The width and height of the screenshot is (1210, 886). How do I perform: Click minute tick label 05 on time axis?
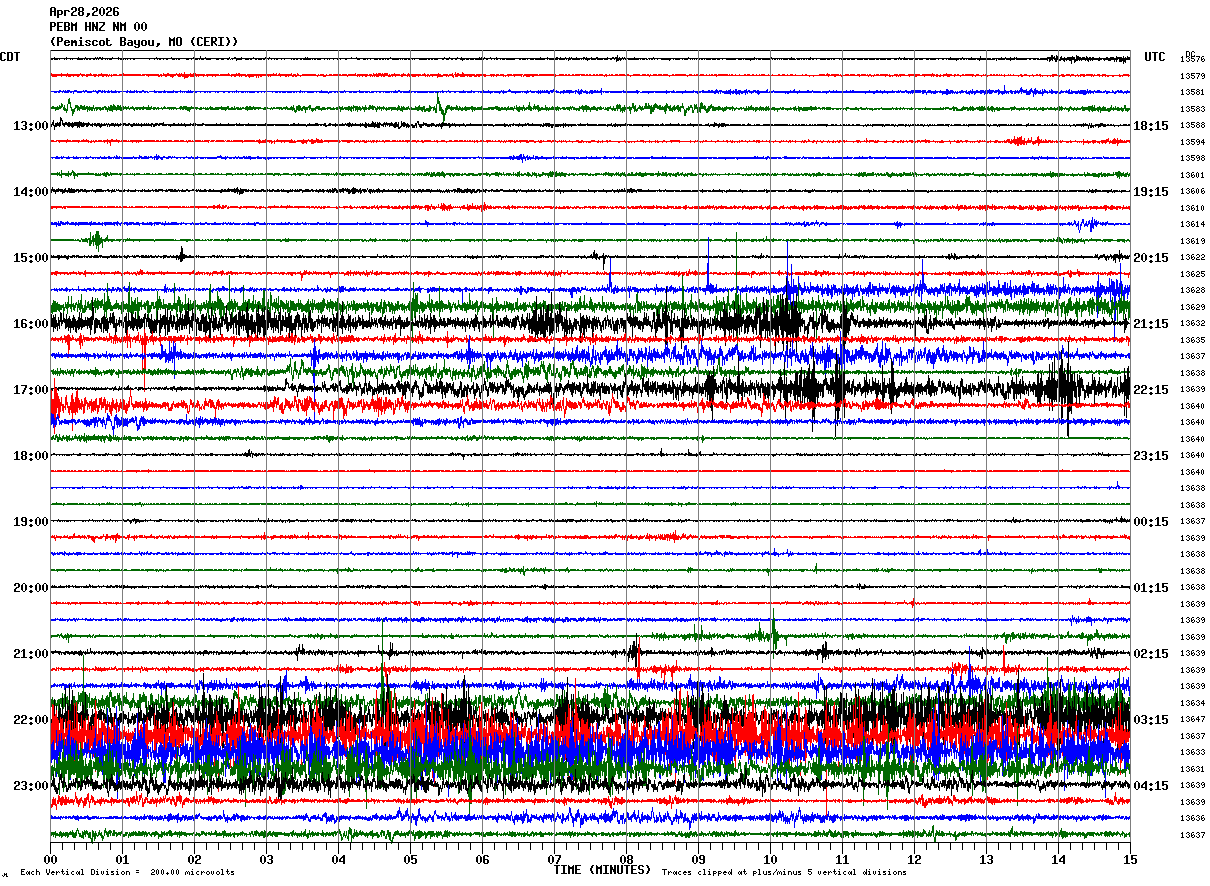coord(411,860)
